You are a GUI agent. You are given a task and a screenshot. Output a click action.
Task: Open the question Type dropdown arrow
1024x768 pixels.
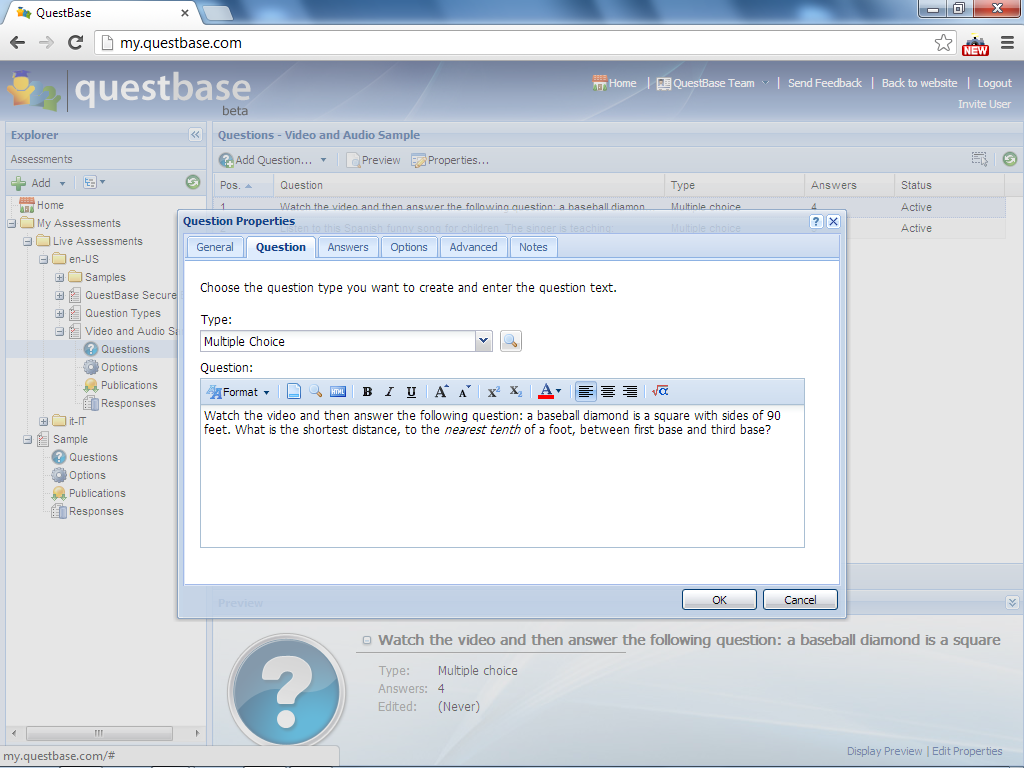pyautogui.click(x=483, y=341)
